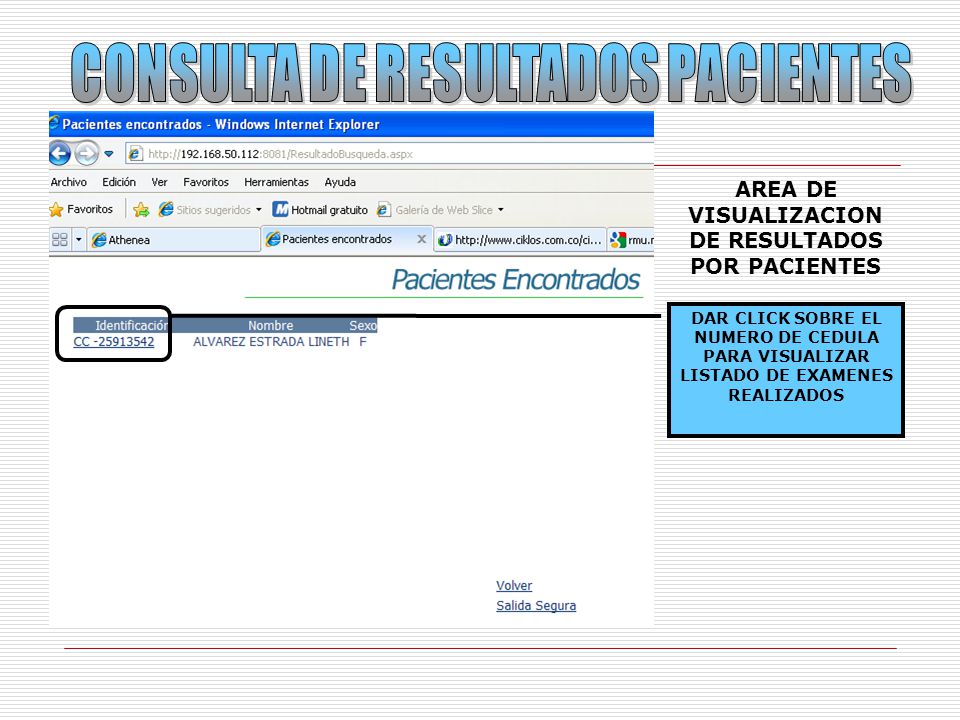This screenshot has height=720, width=960.
Task: Click the Web Slice gallery page icon
Action: 384,209
